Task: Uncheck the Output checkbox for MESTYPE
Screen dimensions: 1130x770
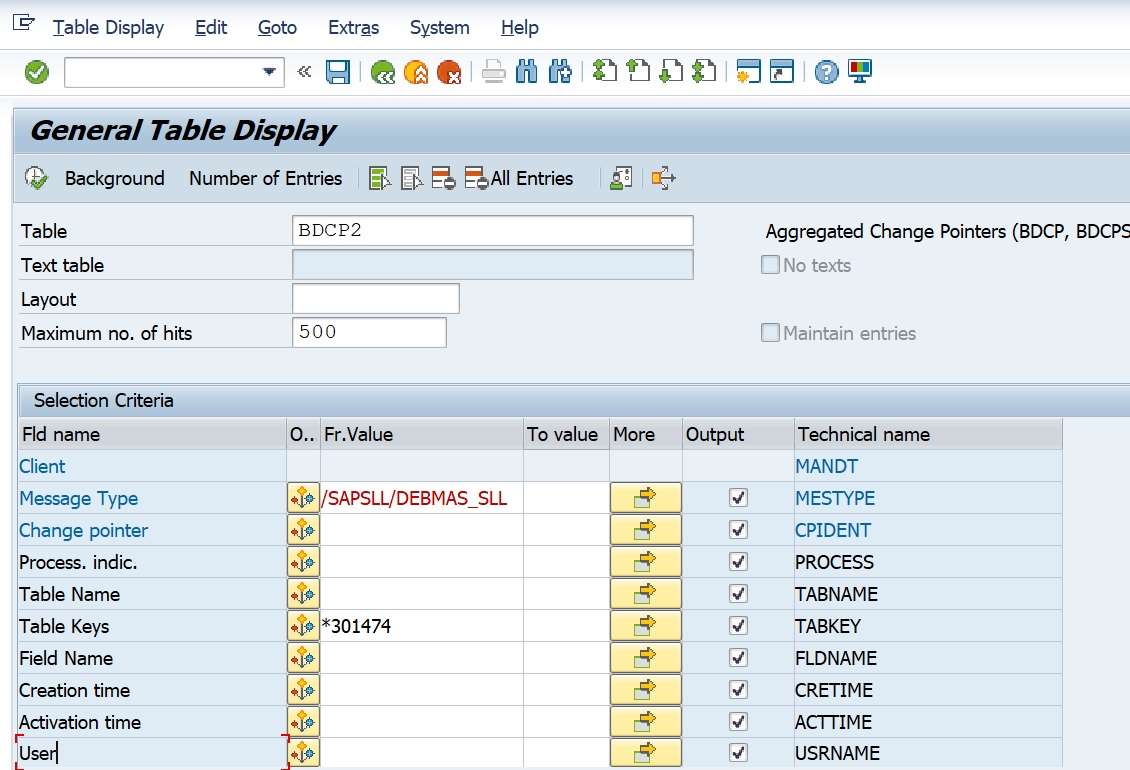Action: [739, 497]
